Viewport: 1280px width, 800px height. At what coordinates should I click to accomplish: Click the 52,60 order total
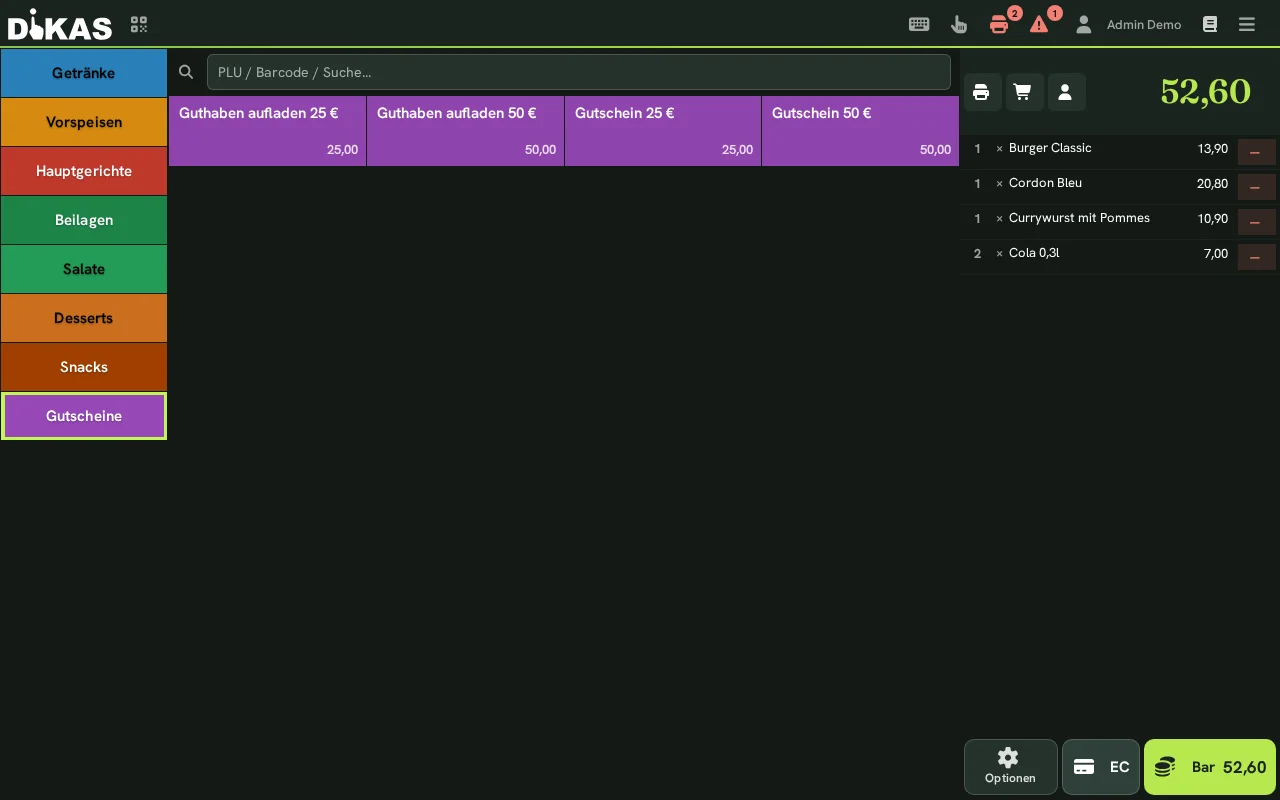(1205, 92)
